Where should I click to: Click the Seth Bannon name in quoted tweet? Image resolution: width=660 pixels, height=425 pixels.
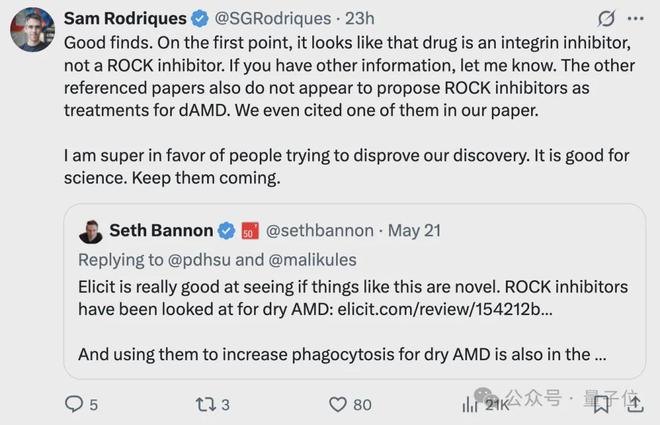point(160,231)
